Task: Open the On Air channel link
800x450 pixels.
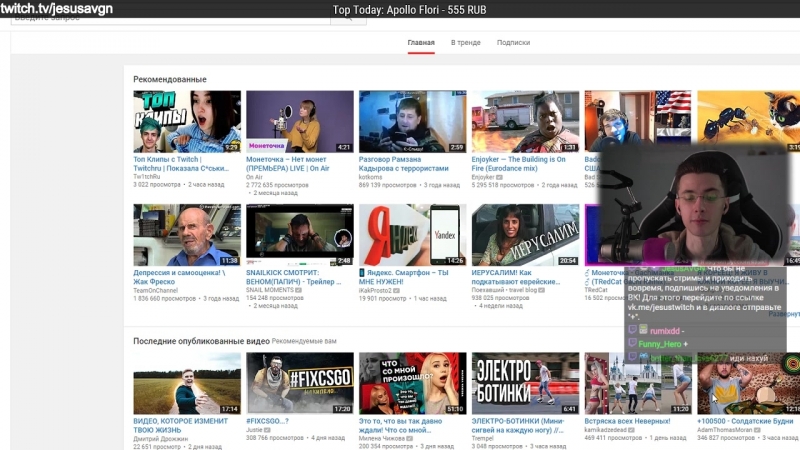Action: click(254, 177)
